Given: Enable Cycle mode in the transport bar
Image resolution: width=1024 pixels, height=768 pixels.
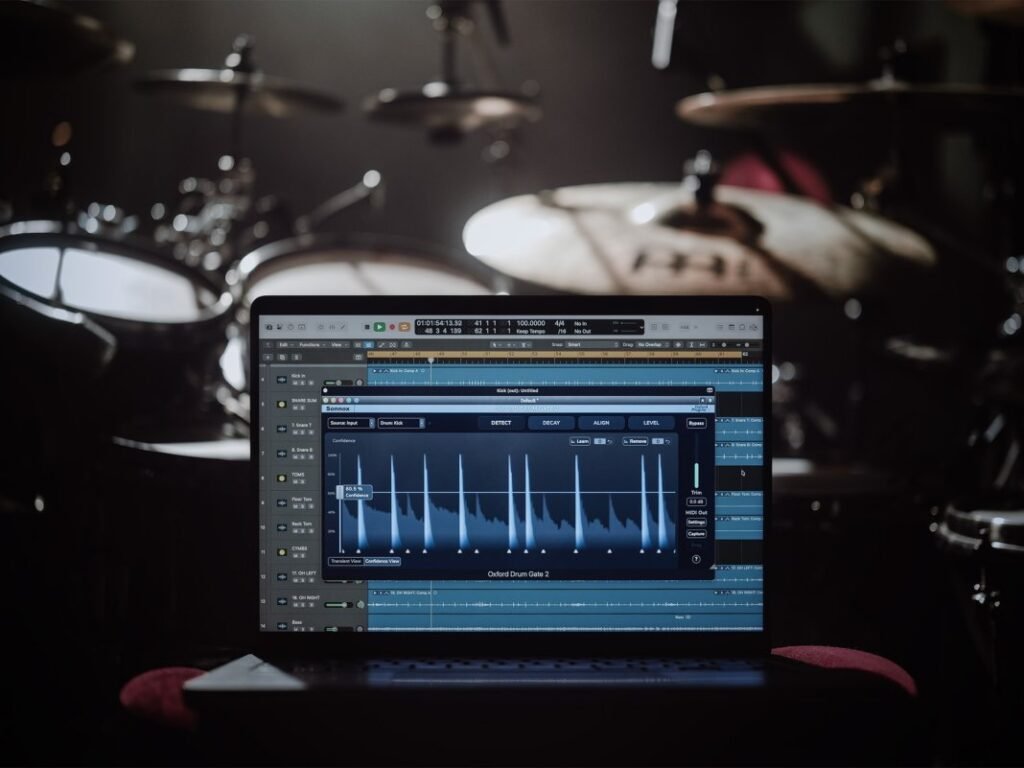Looking at the screenshot, I should (403, 327).
